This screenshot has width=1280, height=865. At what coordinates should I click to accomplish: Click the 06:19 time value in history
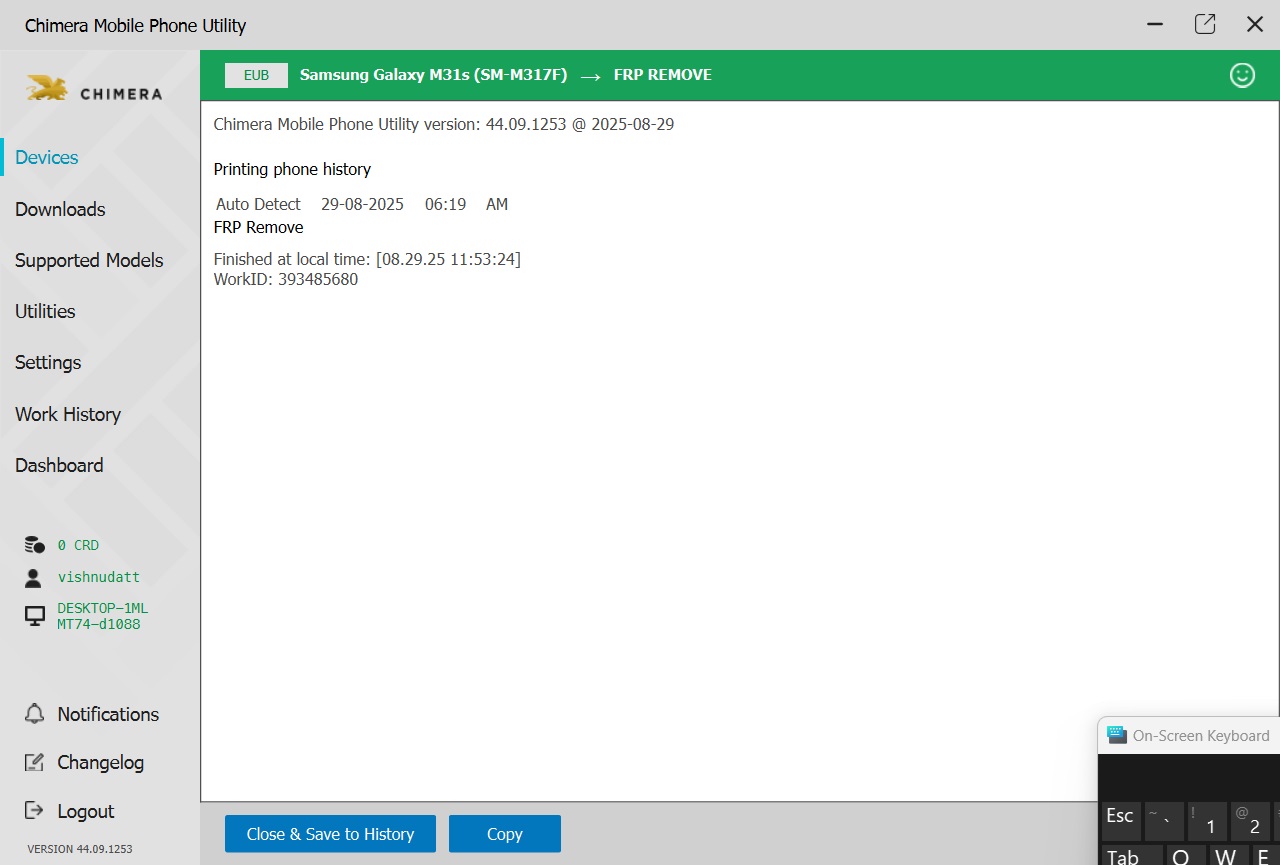tap(446, 204)
